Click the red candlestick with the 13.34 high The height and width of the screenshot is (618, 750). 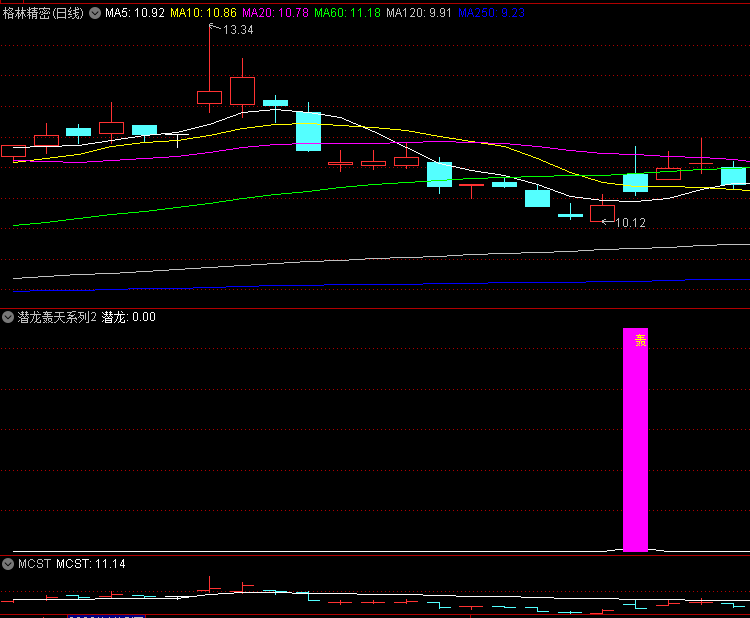click(210, 97)
